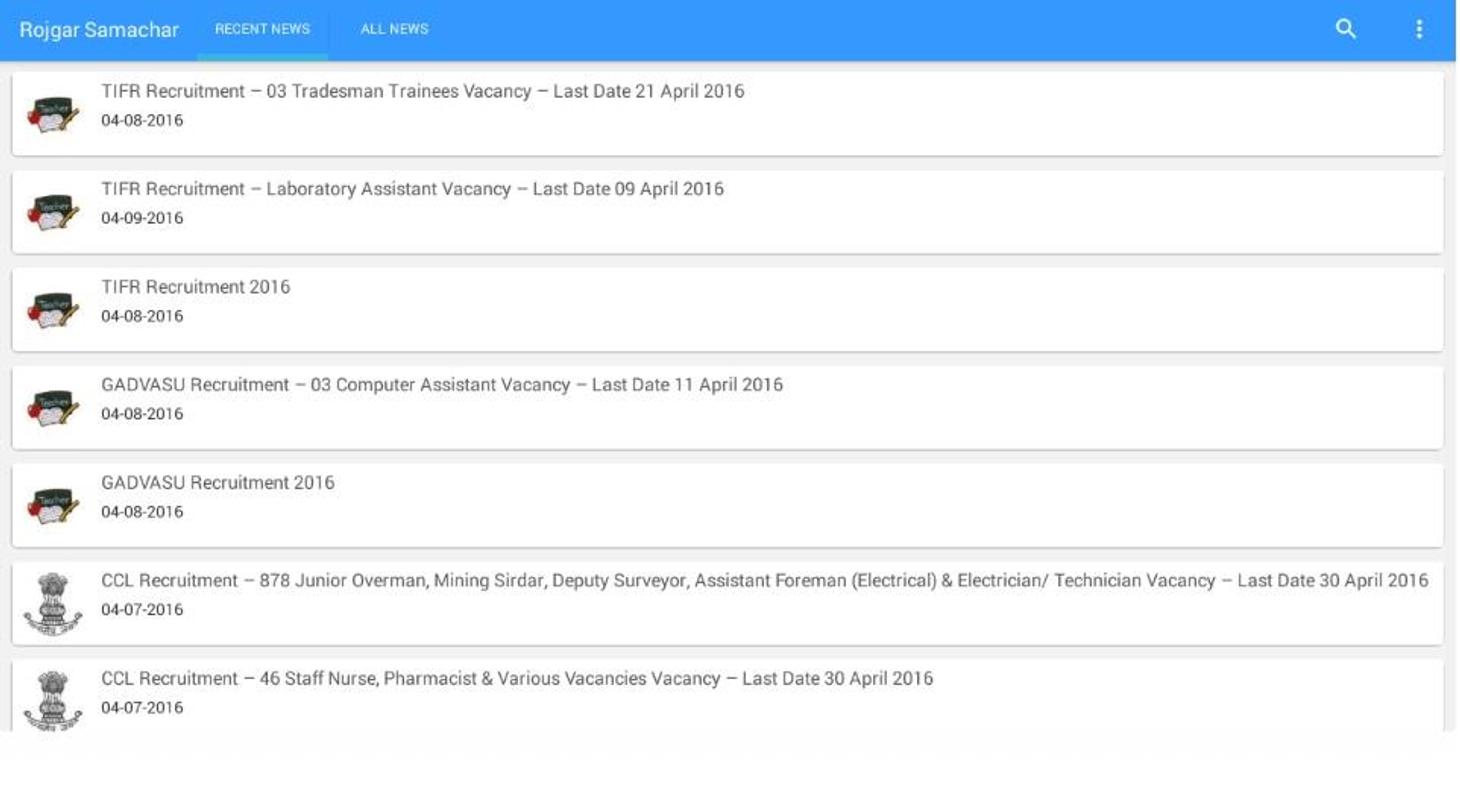The height and width of the screenshot is (800, 1460).
Task: Click date 04-08-2016 under Tradesman Trainees news
Action: [142, 120]
